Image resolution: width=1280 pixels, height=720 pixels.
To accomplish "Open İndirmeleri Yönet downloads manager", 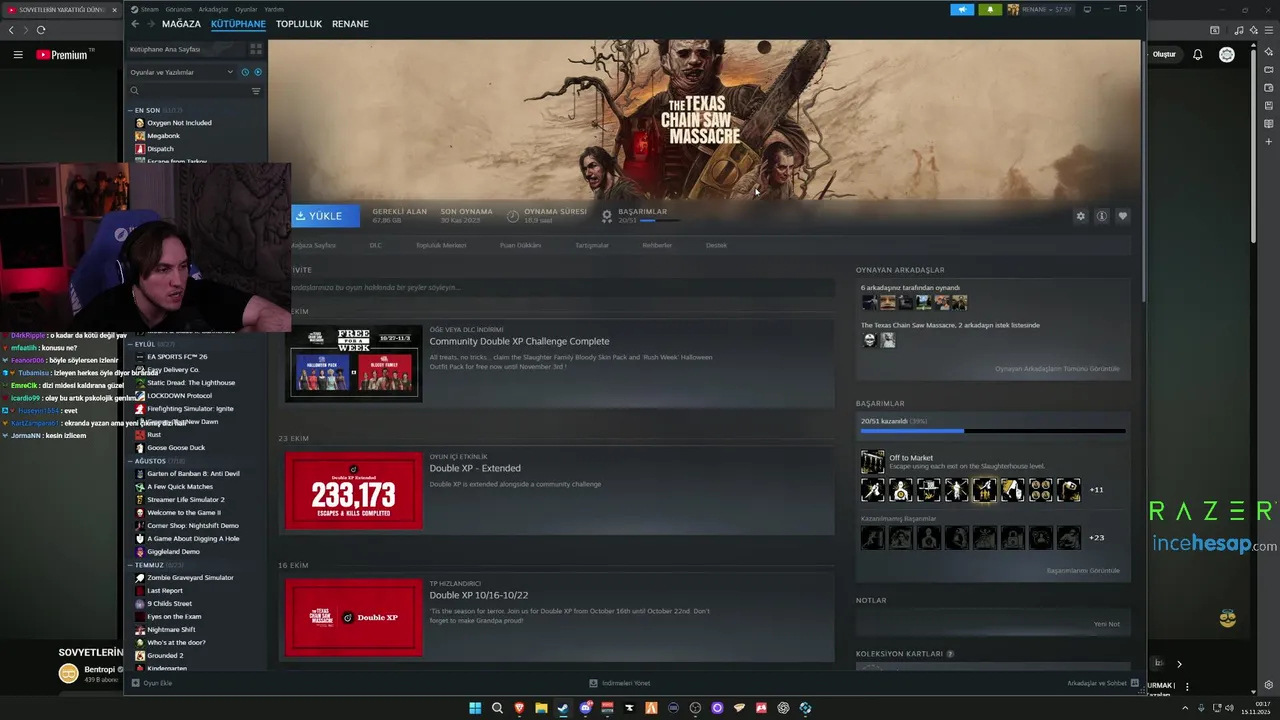I will pos(620,683).
